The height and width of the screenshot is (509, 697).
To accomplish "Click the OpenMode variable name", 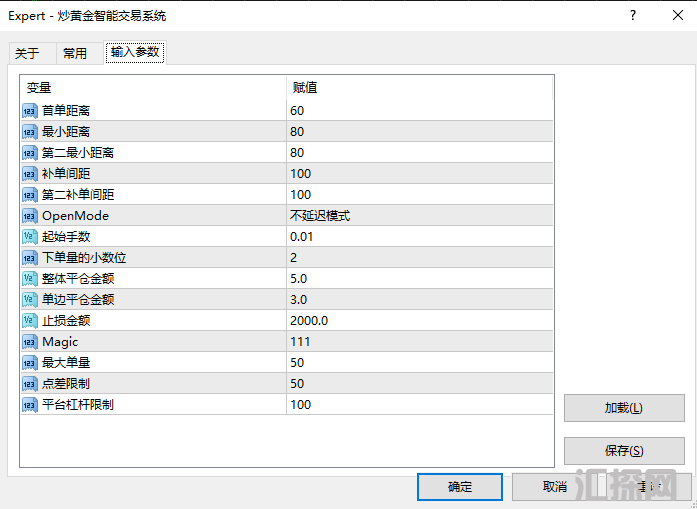I will [76, 216].
